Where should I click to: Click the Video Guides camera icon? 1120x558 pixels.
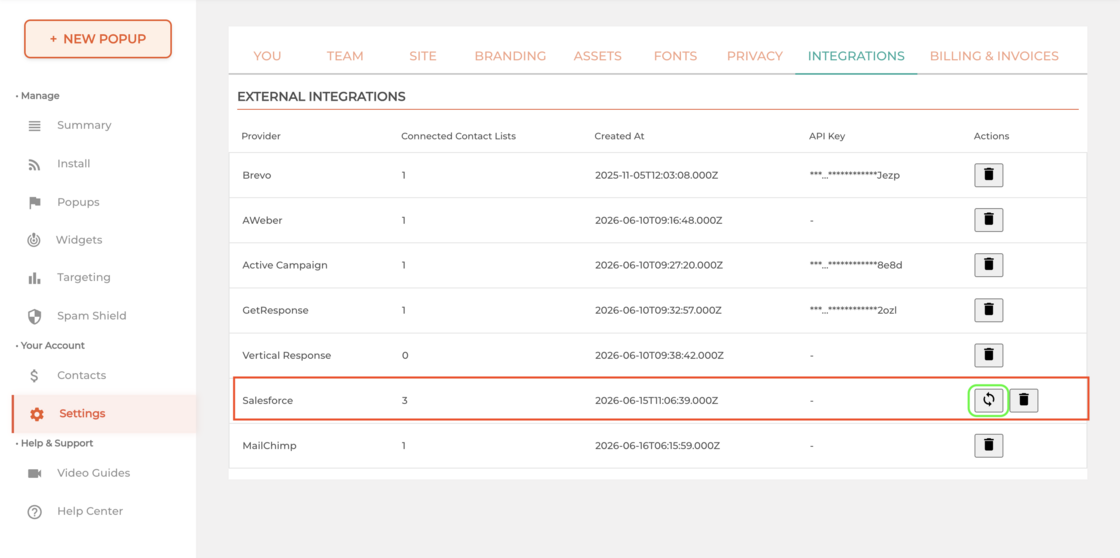pos(34,473)
